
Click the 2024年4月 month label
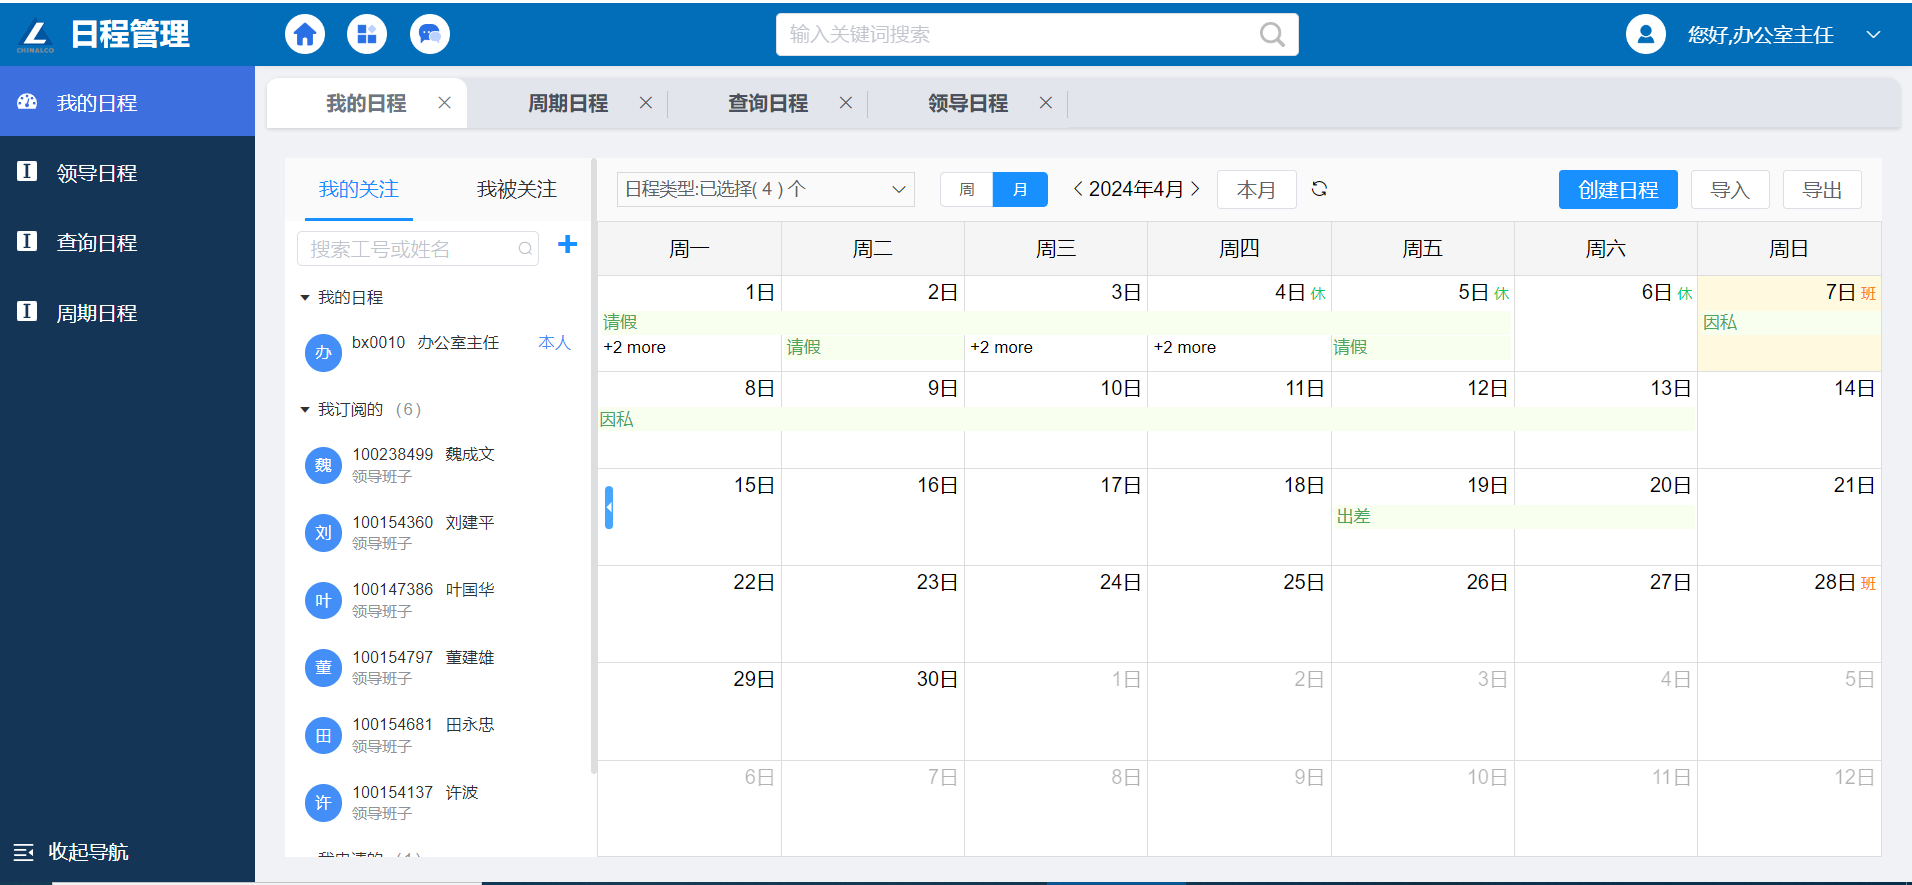tap(1136, 189)
